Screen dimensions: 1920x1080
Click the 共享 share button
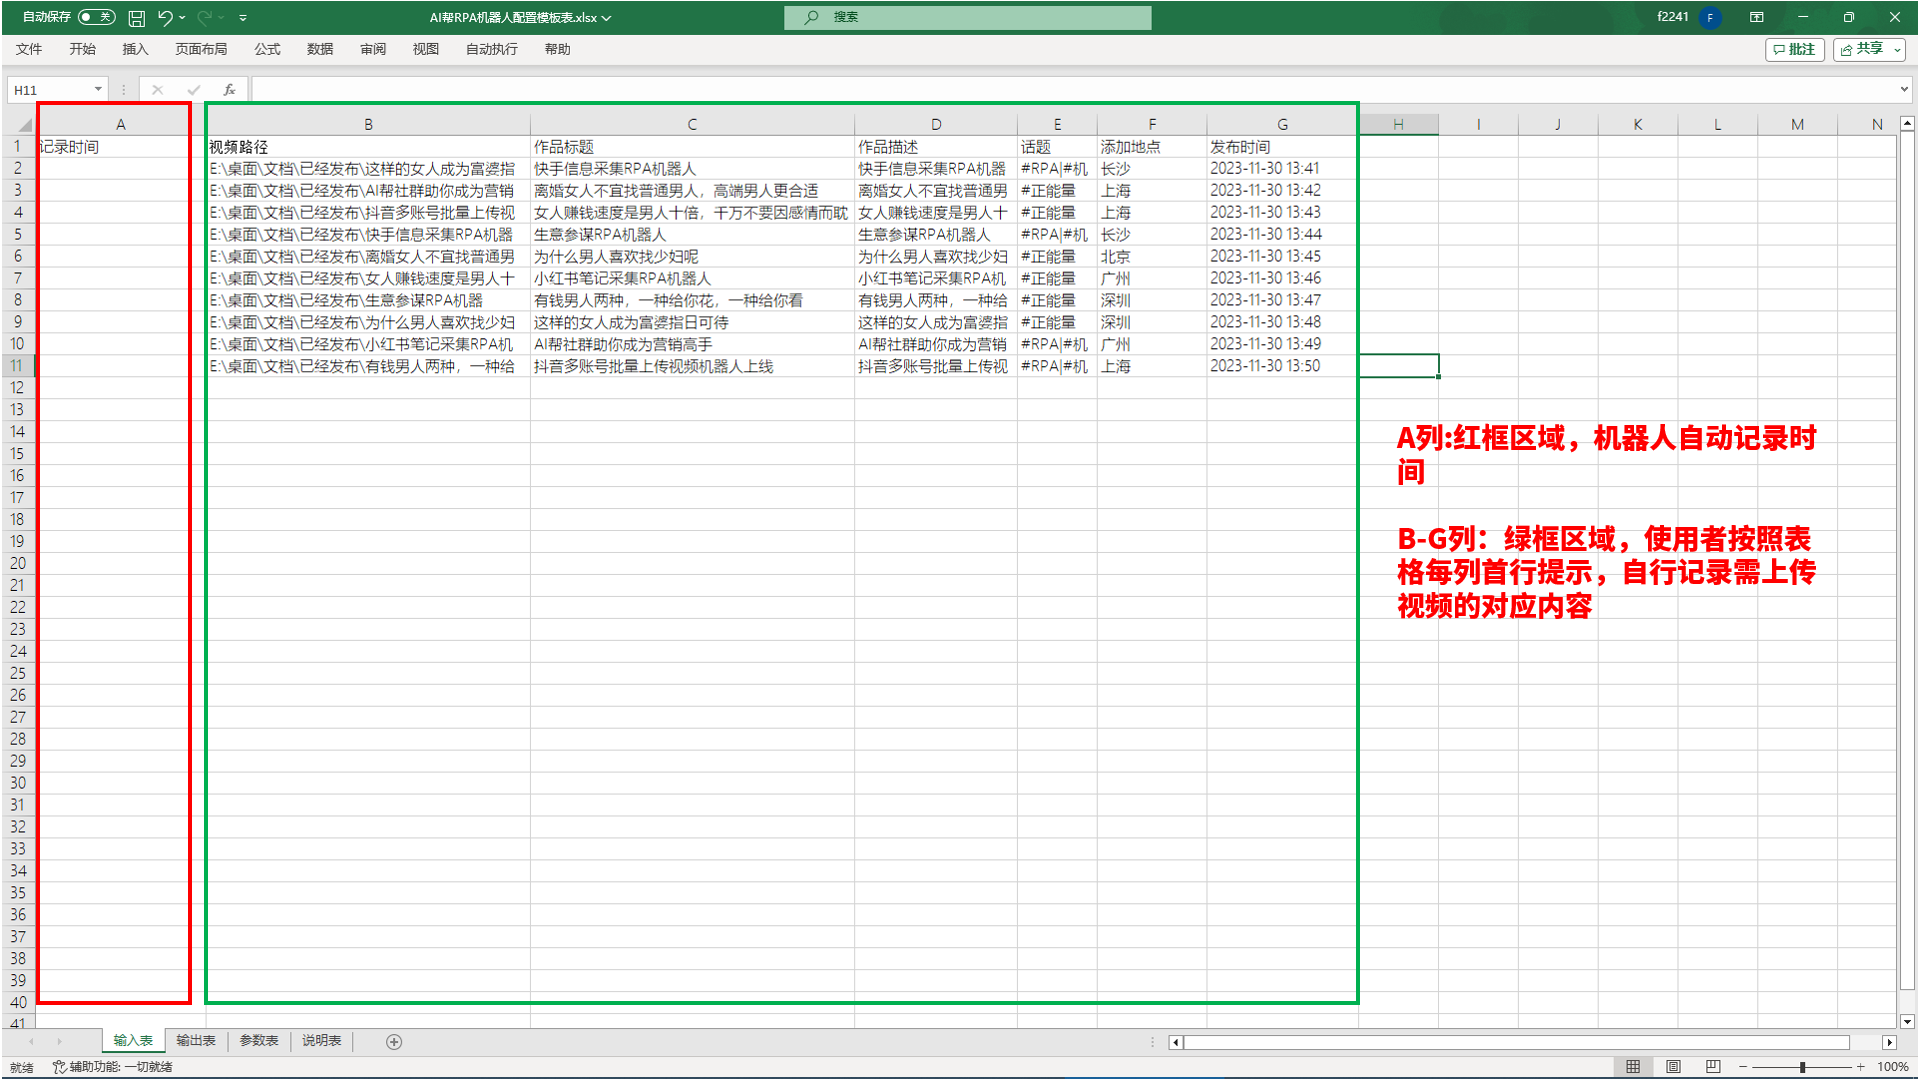click(x=1869, y=49)
